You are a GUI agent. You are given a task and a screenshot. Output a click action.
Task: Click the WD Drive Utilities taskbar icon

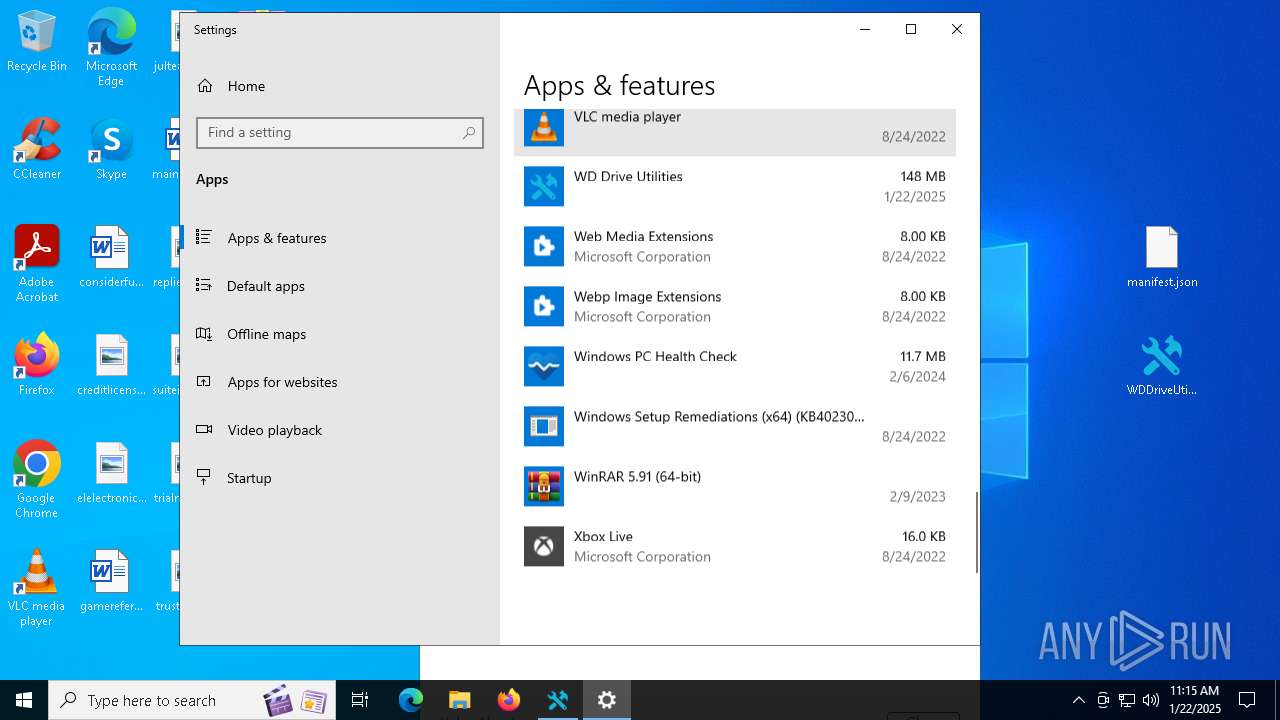pyautogui.click(x=558, y=700)
